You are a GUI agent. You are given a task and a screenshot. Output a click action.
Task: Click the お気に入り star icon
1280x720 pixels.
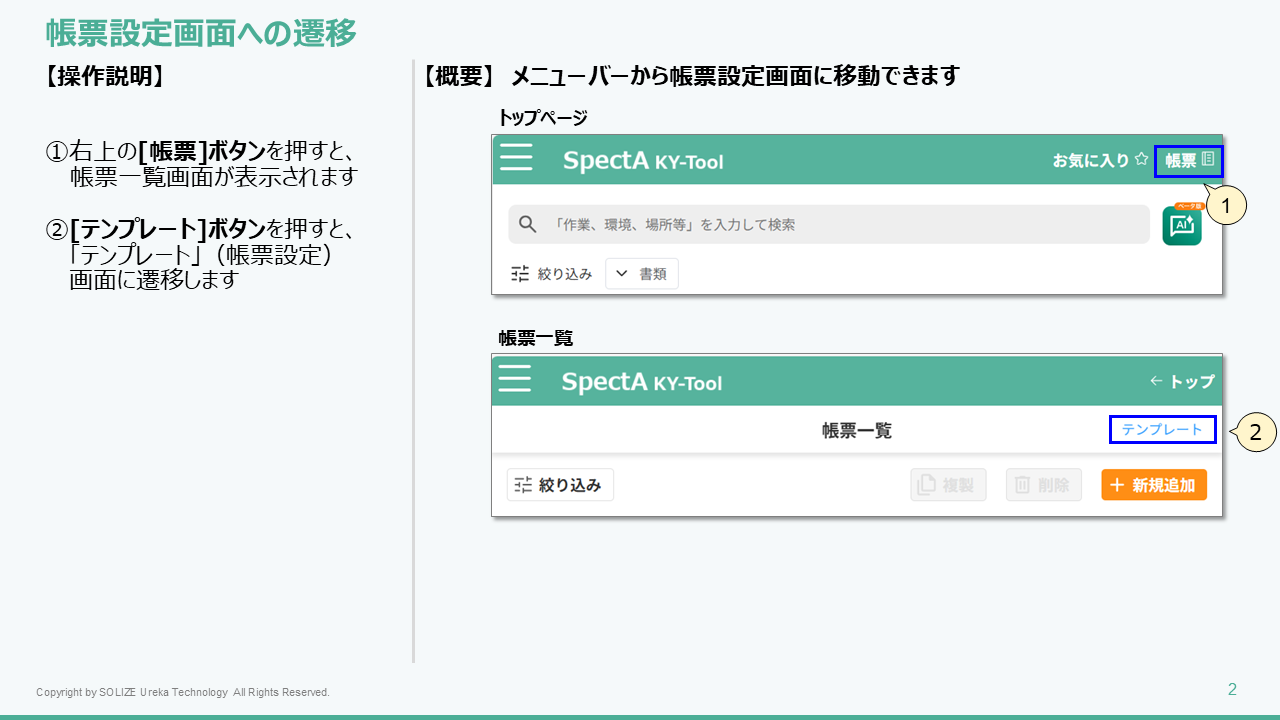(1141, 159)
